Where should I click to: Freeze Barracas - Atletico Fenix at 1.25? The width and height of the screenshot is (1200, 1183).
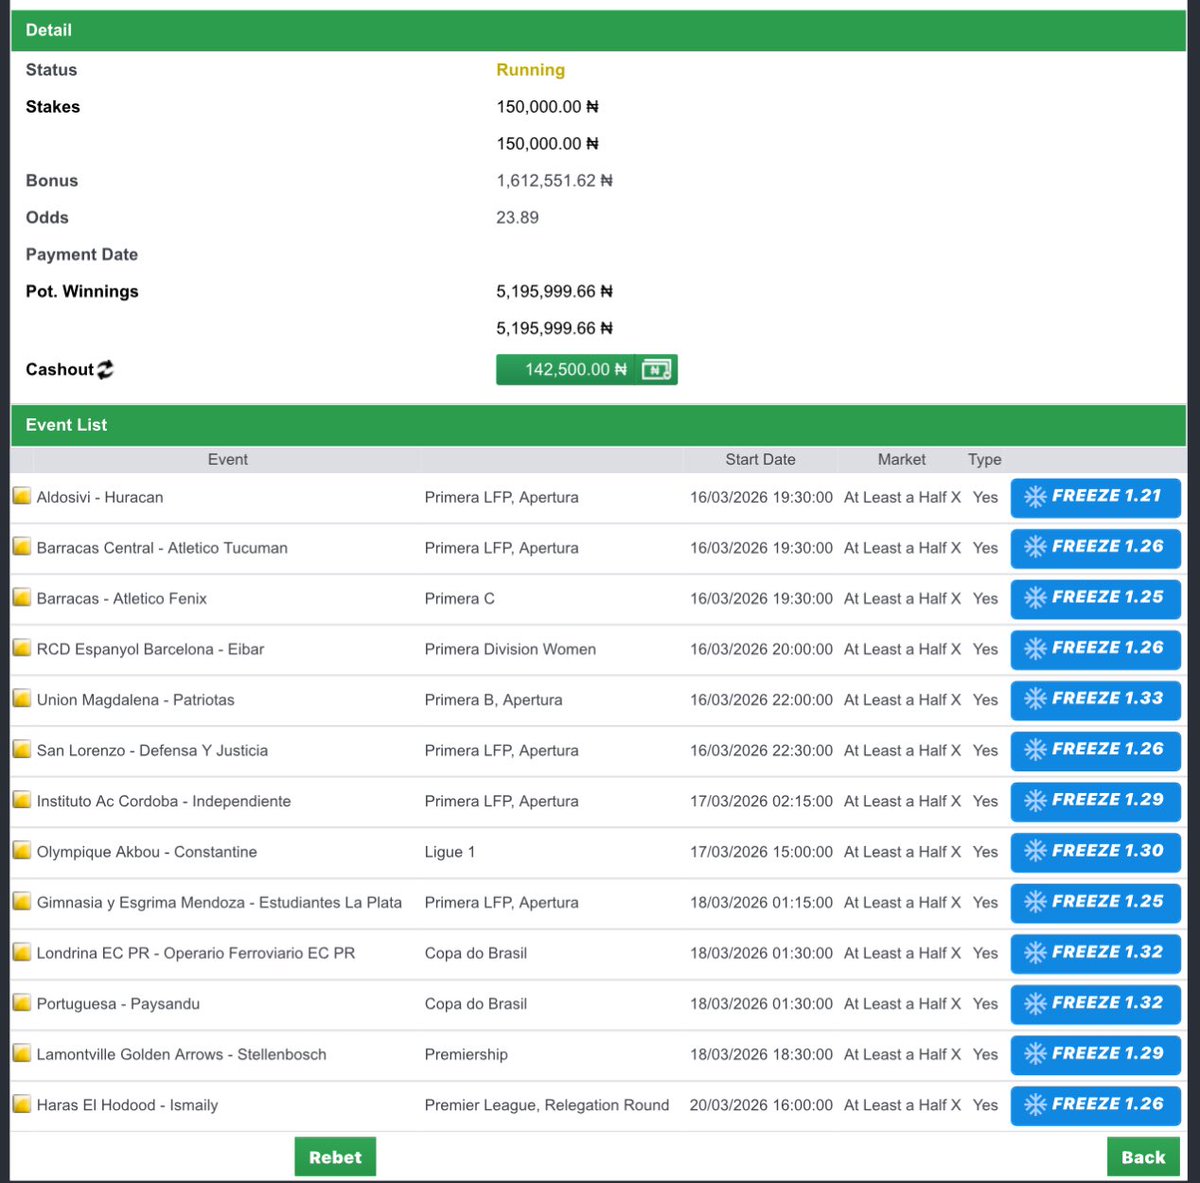1095,598
